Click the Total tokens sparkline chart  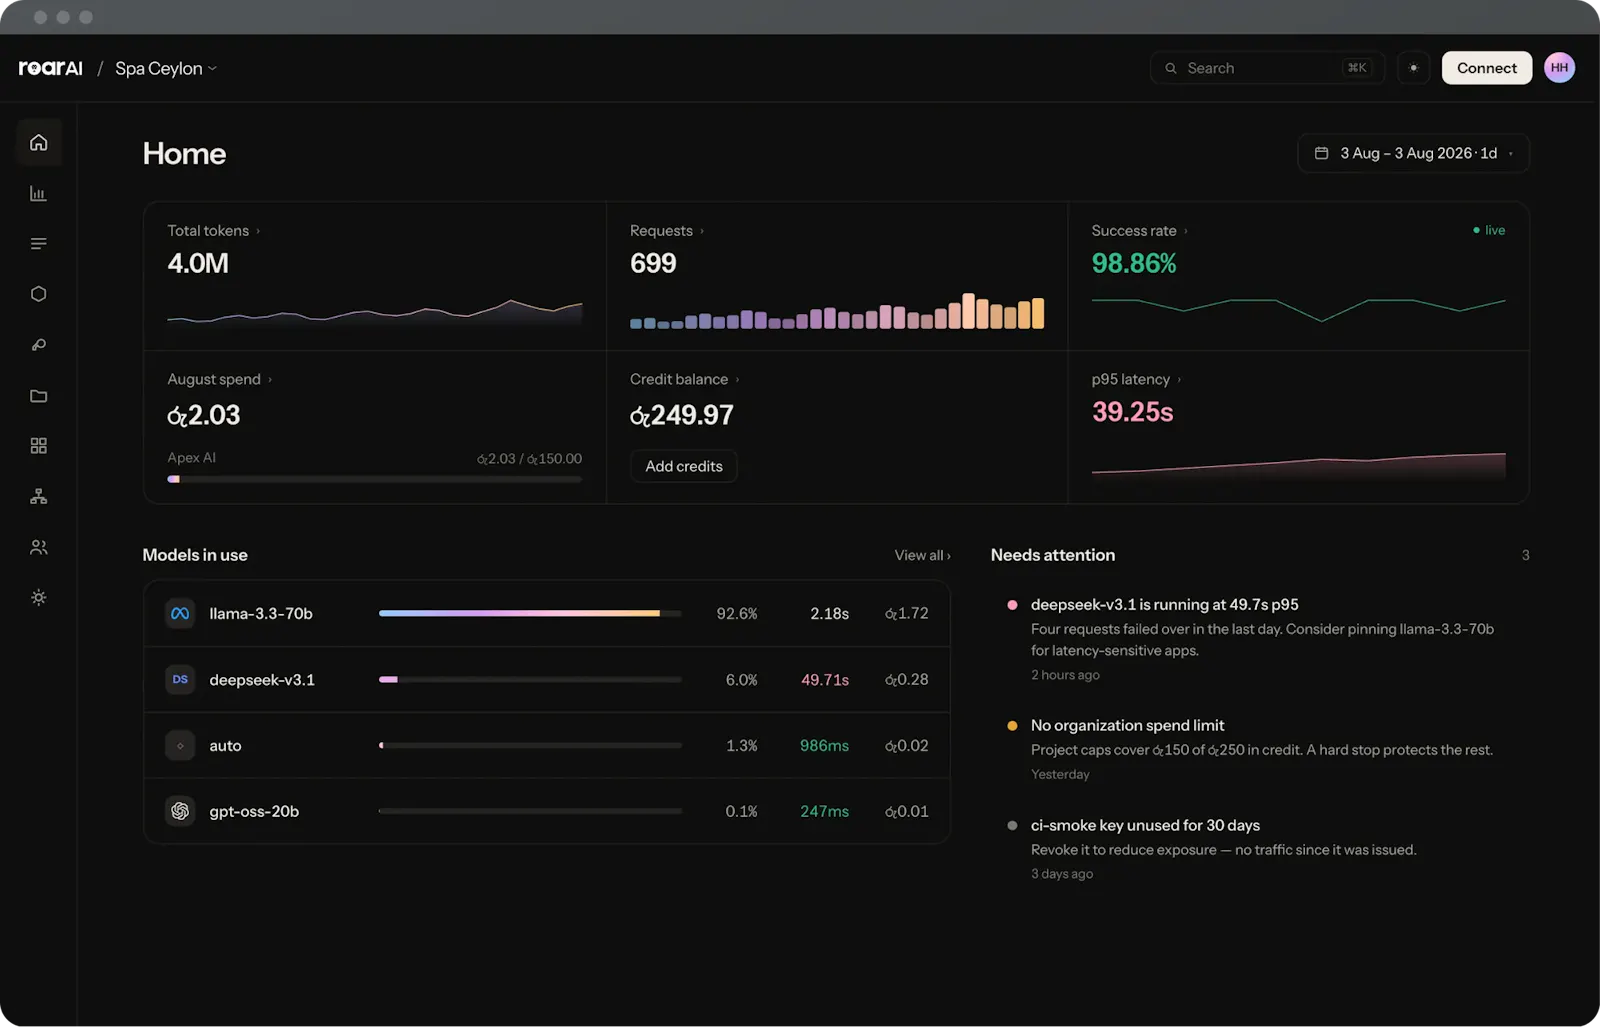[x=375, y=313]
